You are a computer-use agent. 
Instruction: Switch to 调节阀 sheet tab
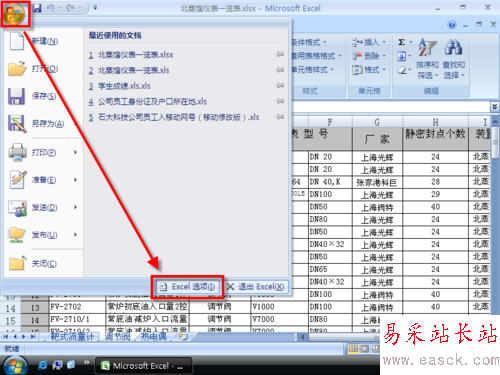click(117, 337)
